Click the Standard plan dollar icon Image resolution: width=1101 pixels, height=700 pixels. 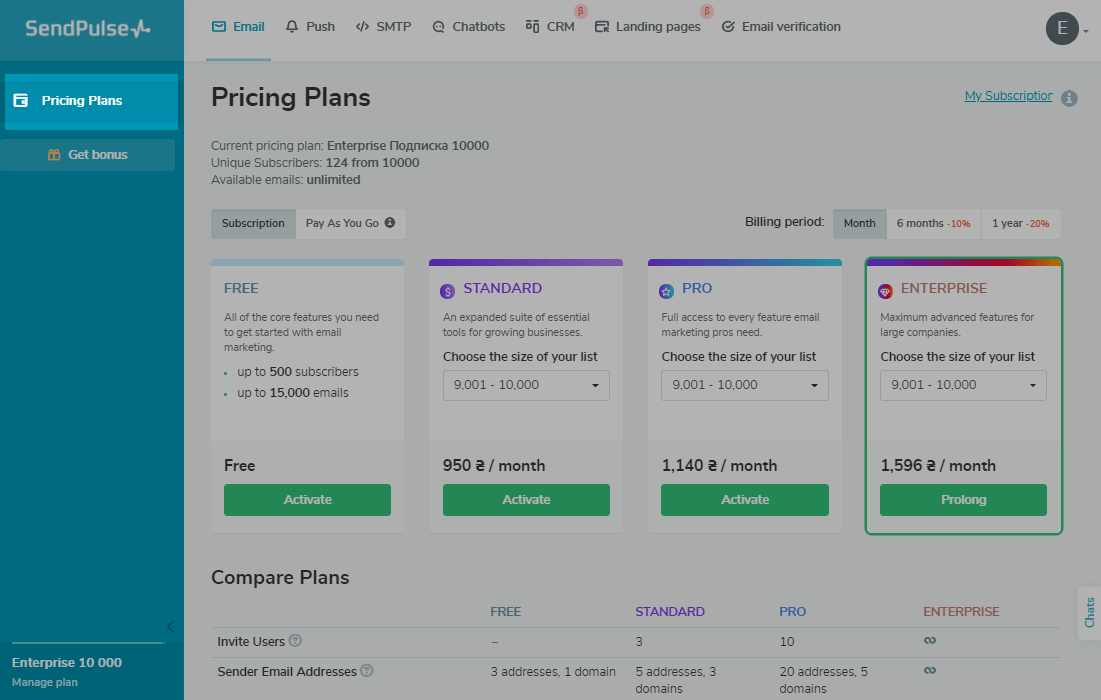coord(447,291)
